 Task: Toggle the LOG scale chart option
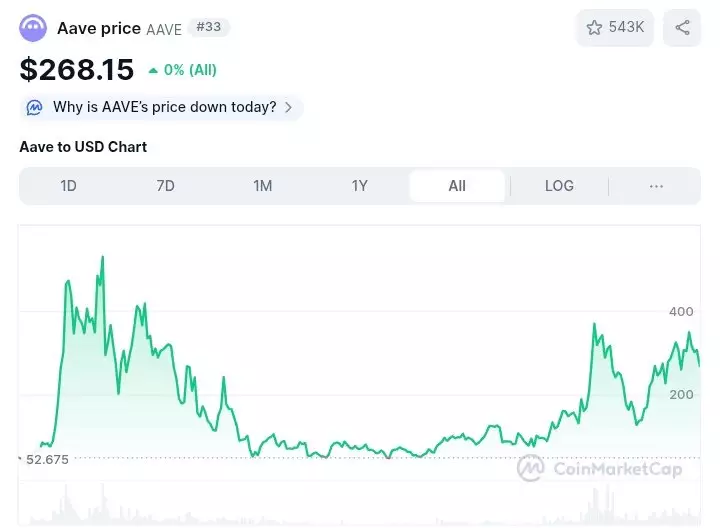click(559, 186)
